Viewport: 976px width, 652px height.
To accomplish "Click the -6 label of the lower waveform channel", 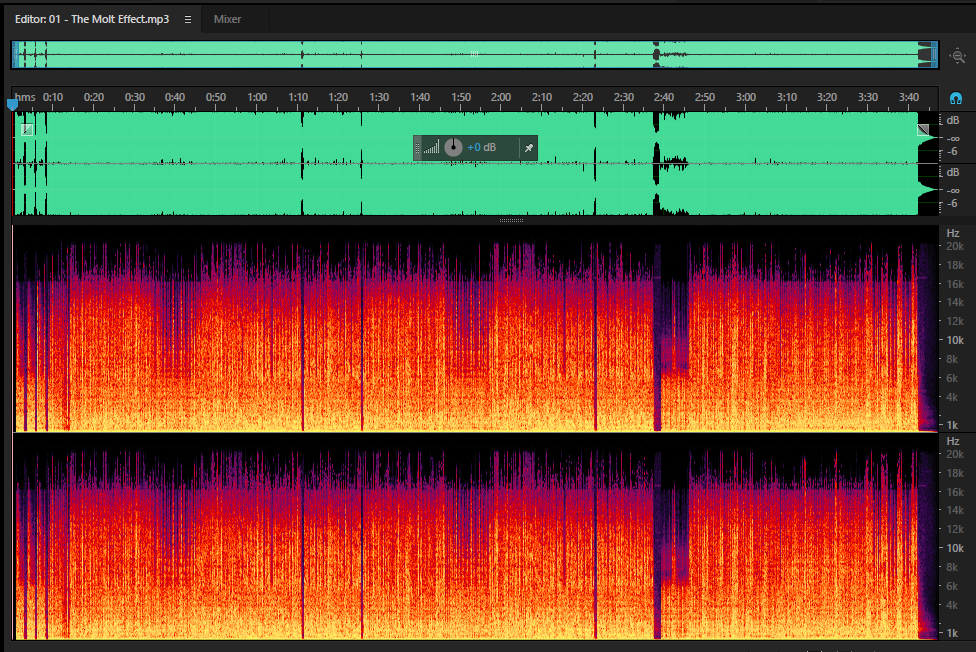I will [x=952, y=204].
